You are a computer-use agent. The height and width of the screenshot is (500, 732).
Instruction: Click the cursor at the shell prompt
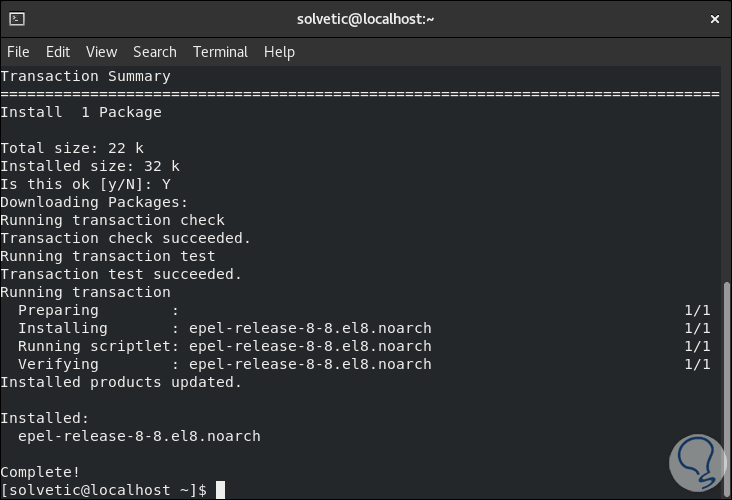click(x=220, y=490)
